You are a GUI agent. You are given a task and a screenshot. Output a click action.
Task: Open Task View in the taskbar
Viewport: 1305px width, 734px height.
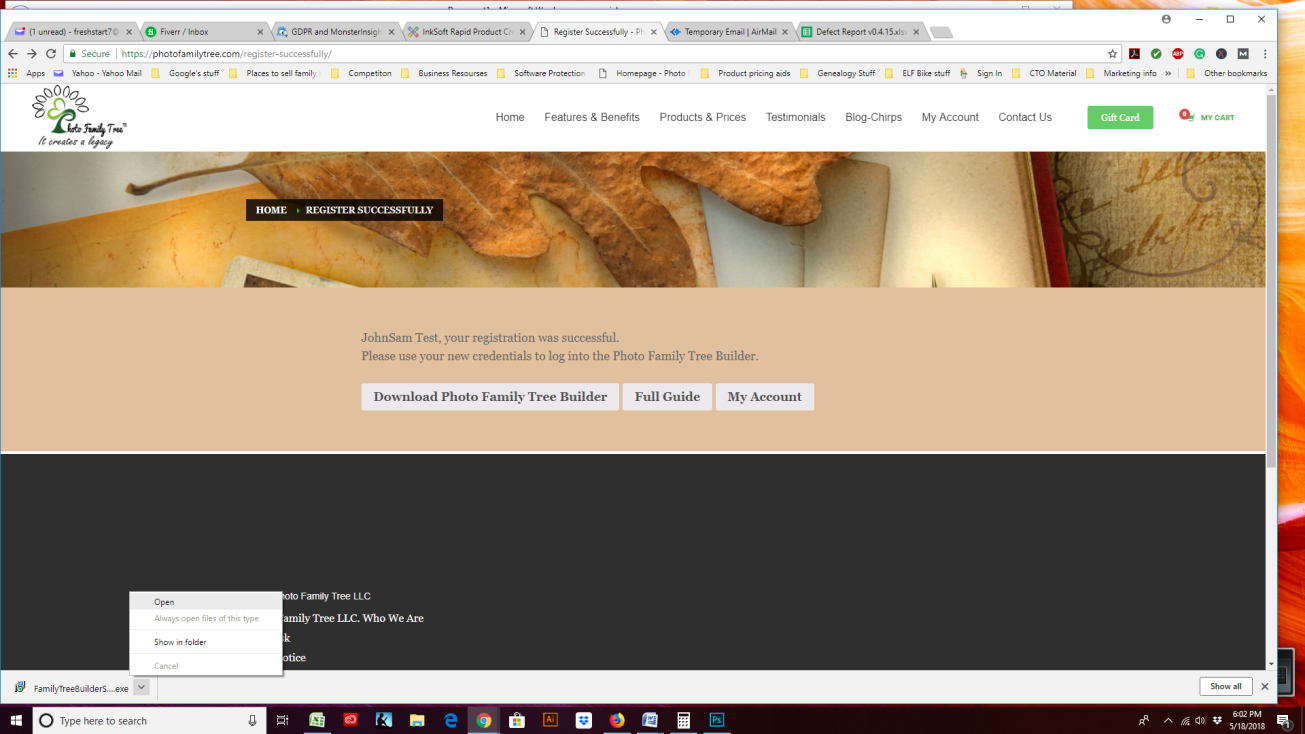tap(283, 720)
